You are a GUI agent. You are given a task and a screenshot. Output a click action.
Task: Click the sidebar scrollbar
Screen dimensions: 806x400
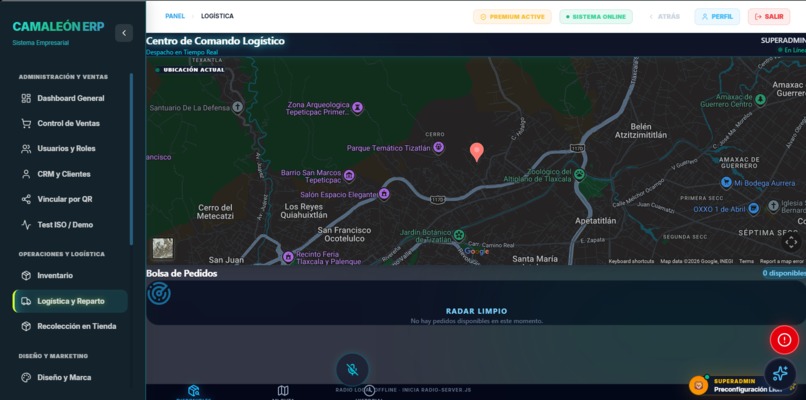point(131,159)
